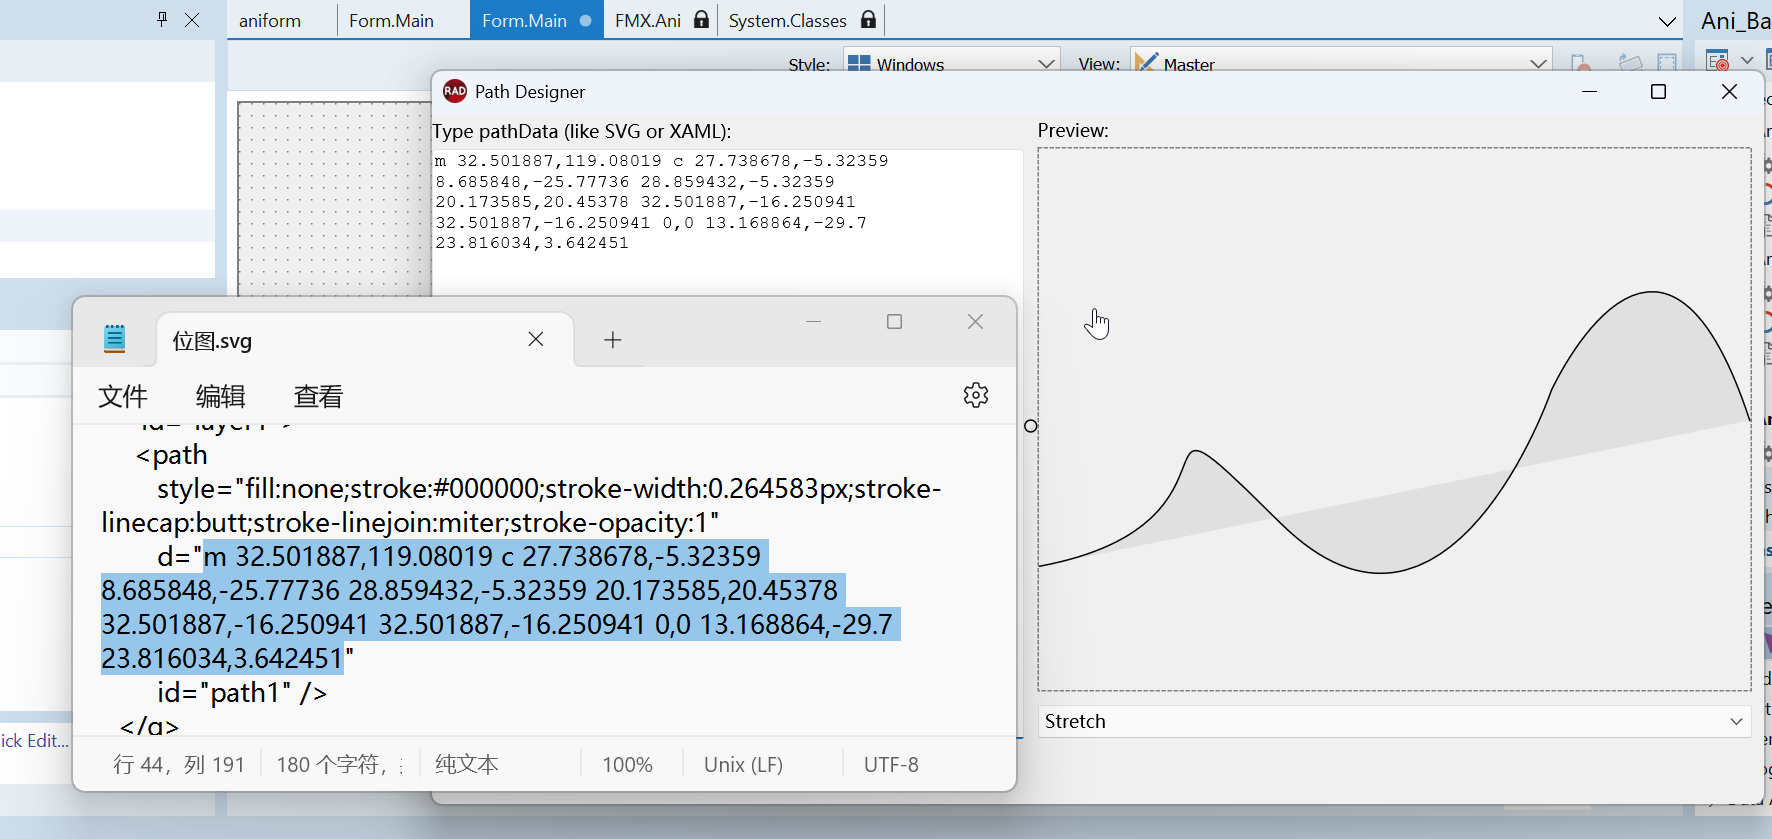Viewport: 1772px width, 839px height.
Task: Expand the arrow beside the Ani_Ba layout icon
Action: tap(1747, 60)
